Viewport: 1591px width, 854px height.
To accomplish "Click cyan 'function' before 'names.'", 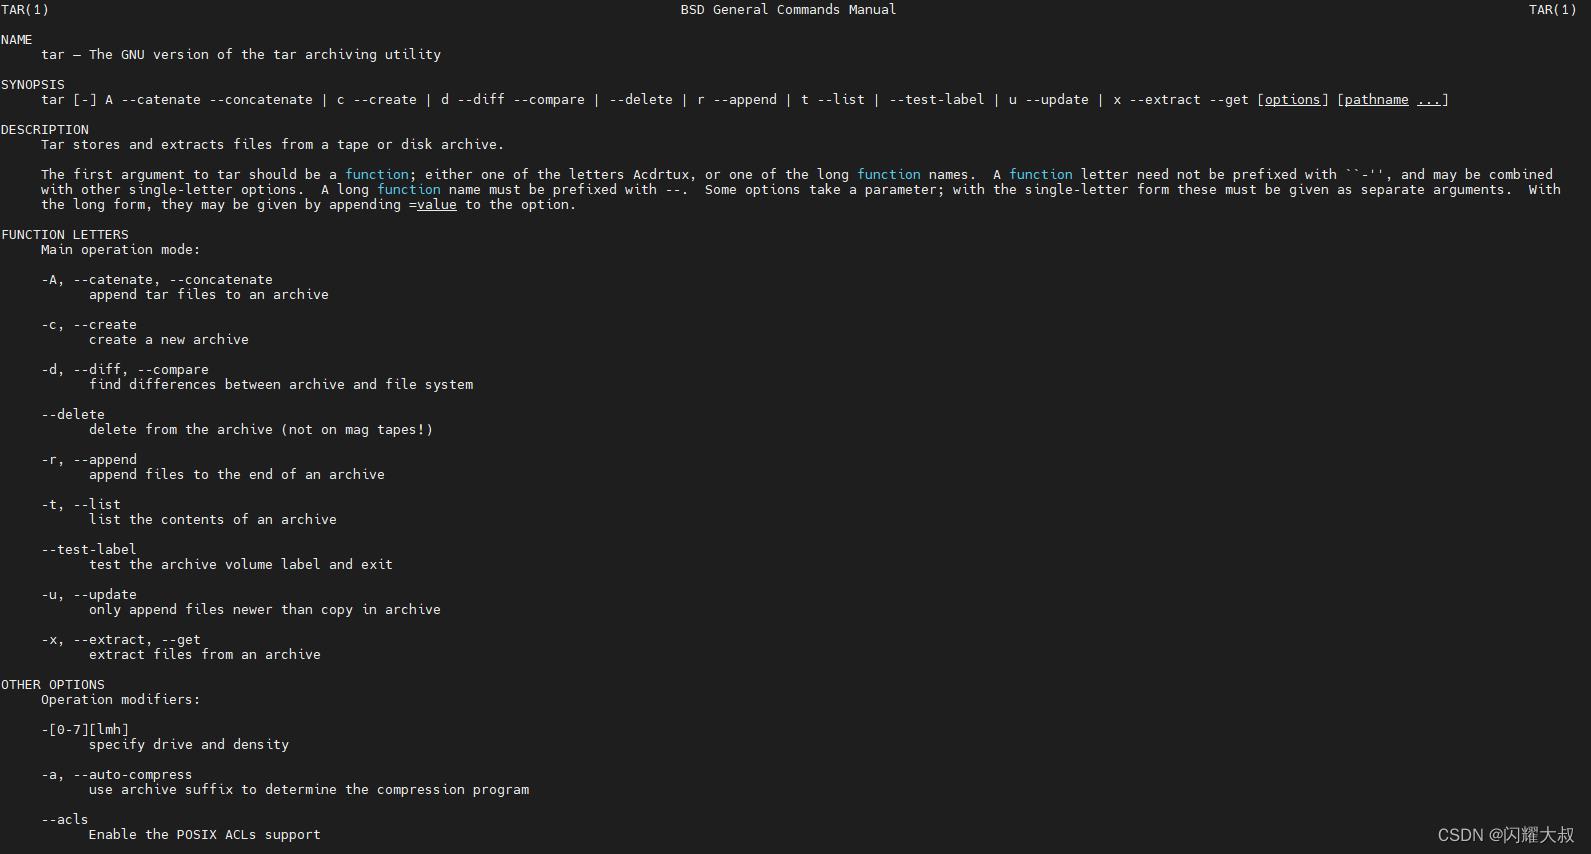I will tap(889, 175).
